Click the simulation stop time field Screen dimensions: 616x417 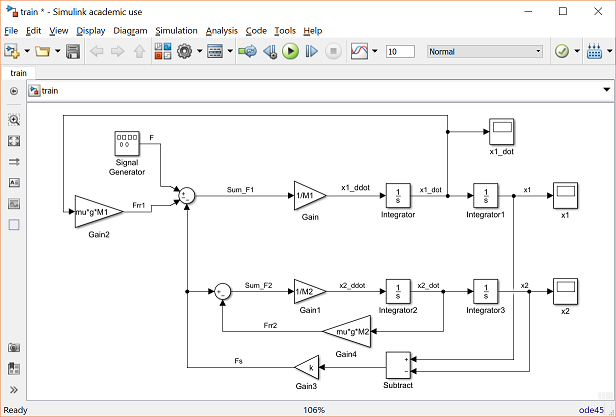[400, 51]
